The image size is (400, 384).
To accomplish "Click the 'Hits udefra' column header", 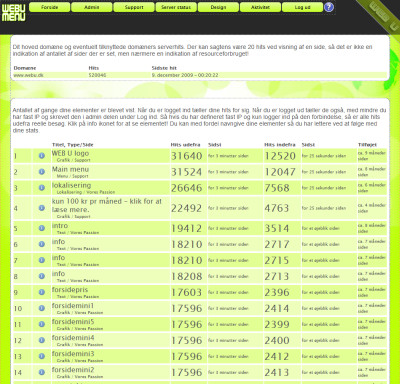I will [x=186, y=145].
